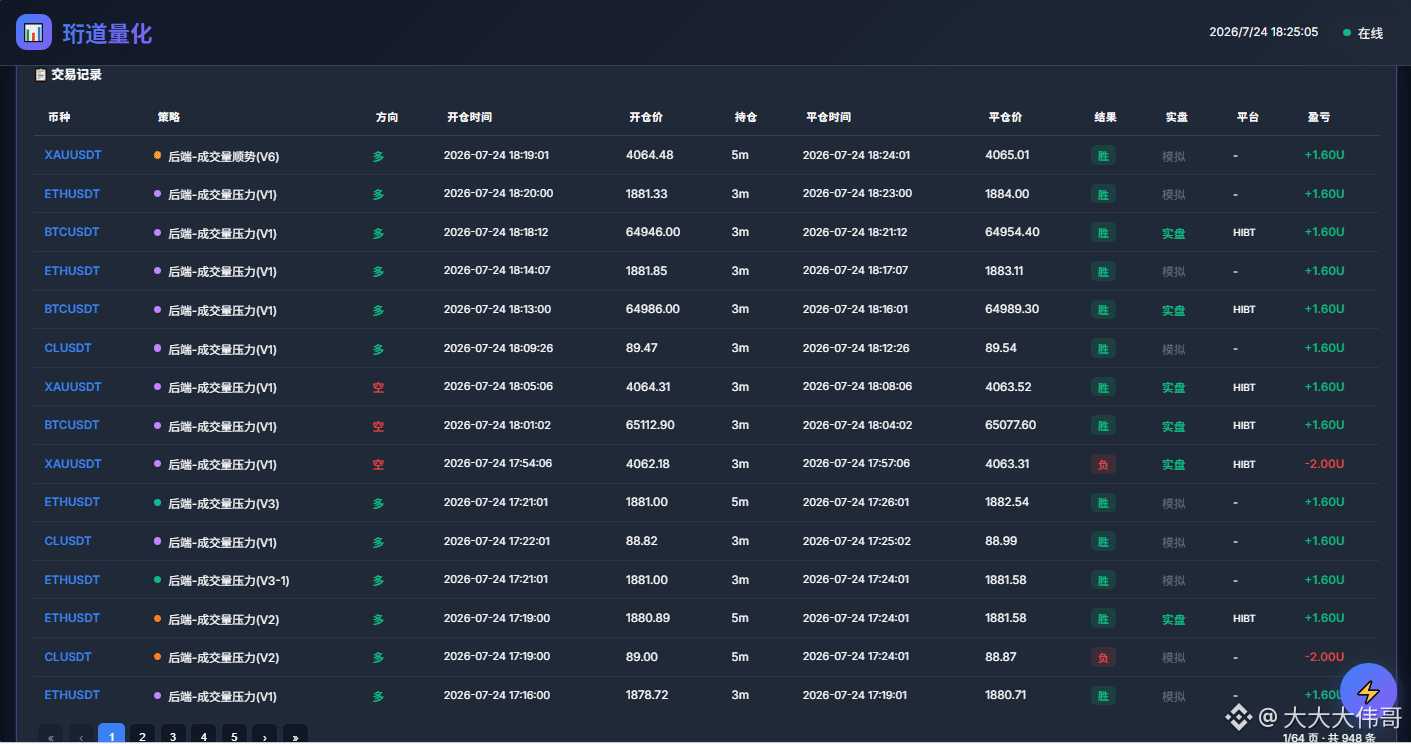Screen dimensions: 1411x744
Task: Click the open price 1878.72
Action: coord(647,695)
